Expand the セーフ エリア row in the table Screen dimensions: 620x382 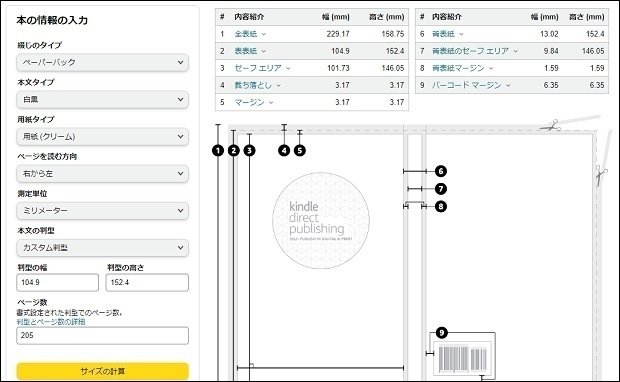click(x=262, y=68)
